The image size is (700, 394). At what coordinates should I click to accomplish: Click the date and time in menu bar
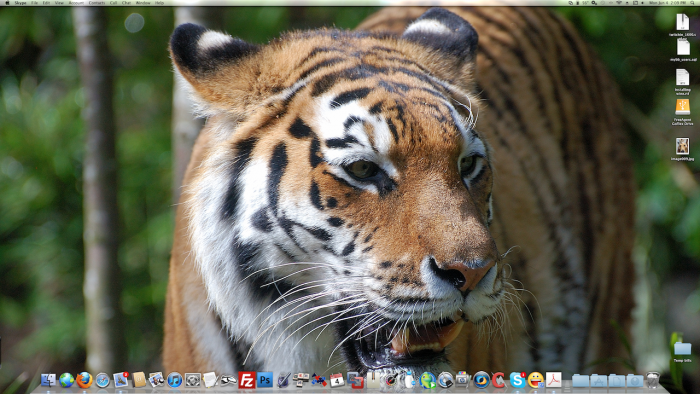[666, 3]
